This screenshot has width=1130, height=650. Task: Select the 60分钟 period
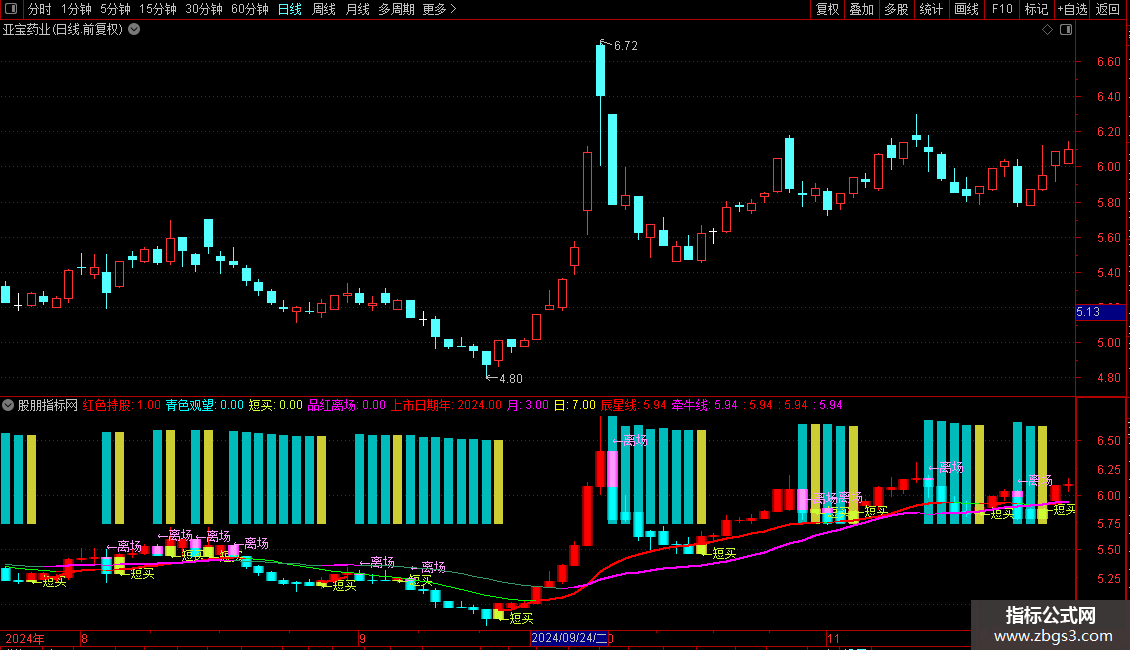pos(250,9)
